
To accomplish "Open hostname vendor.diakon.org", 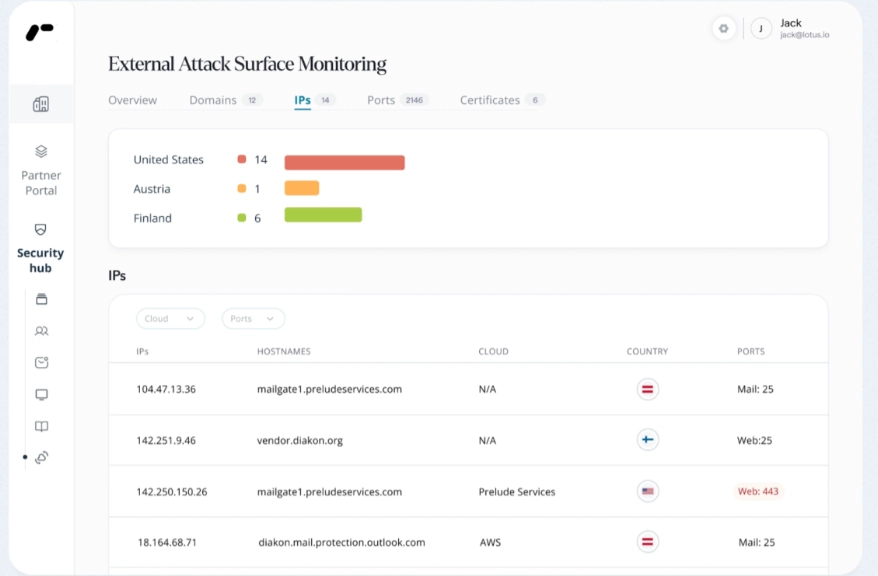I will (302, 440).
